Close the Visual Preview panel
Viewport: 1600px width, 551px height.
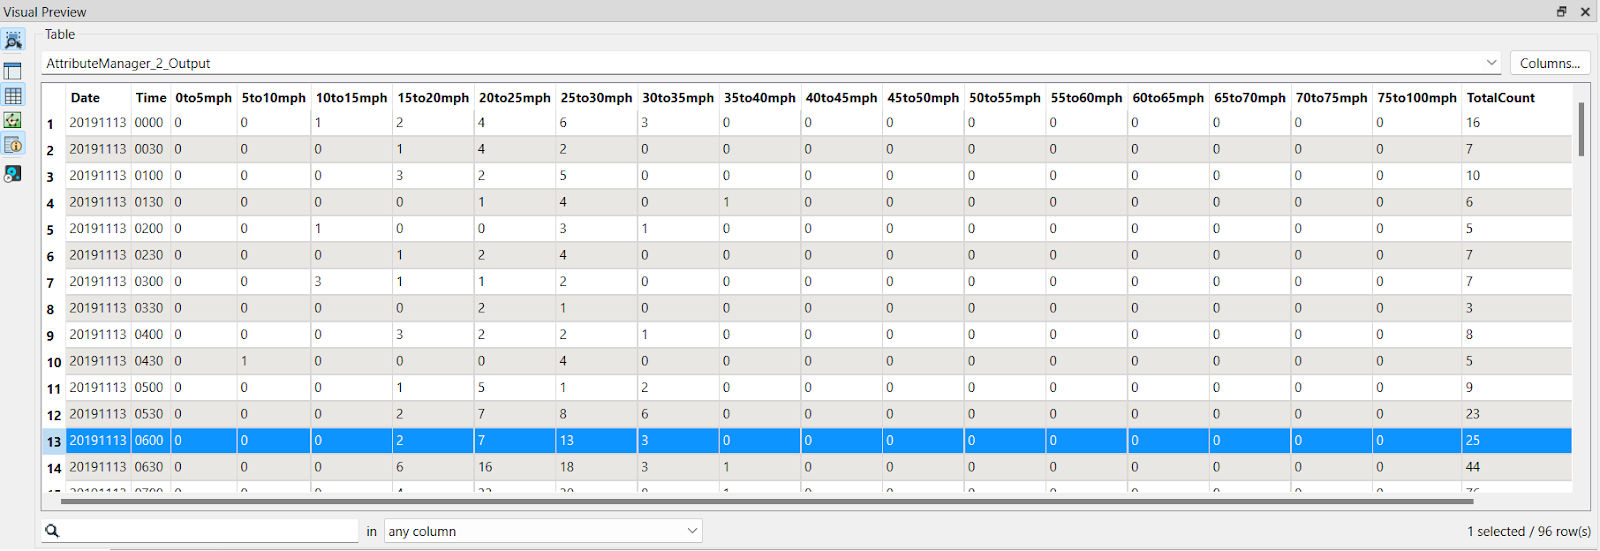pyautogui.click(x=1585, y=11)
